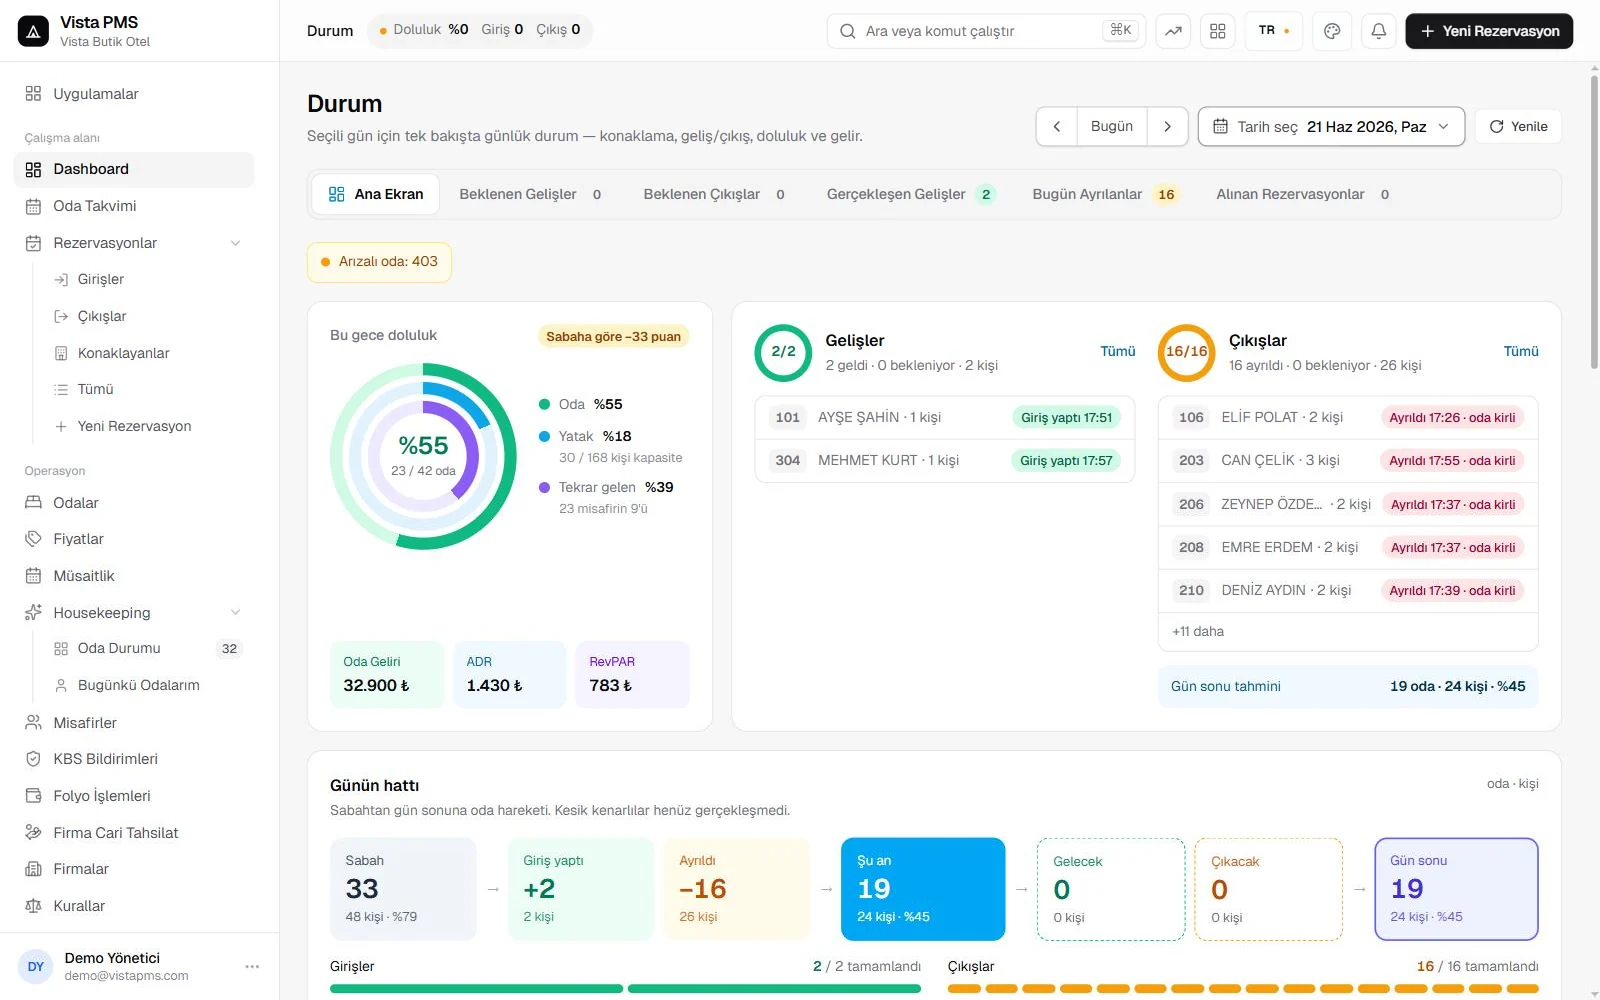Open KBS Bildirimleri shield item
Viewport: 1600px width, 1000px height.
[134, 759]
